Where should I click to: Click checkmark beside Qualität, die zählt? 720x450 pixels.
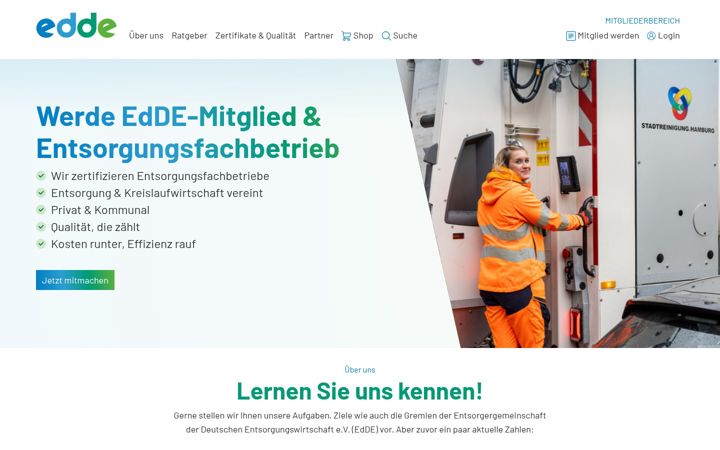click(41, 227)
